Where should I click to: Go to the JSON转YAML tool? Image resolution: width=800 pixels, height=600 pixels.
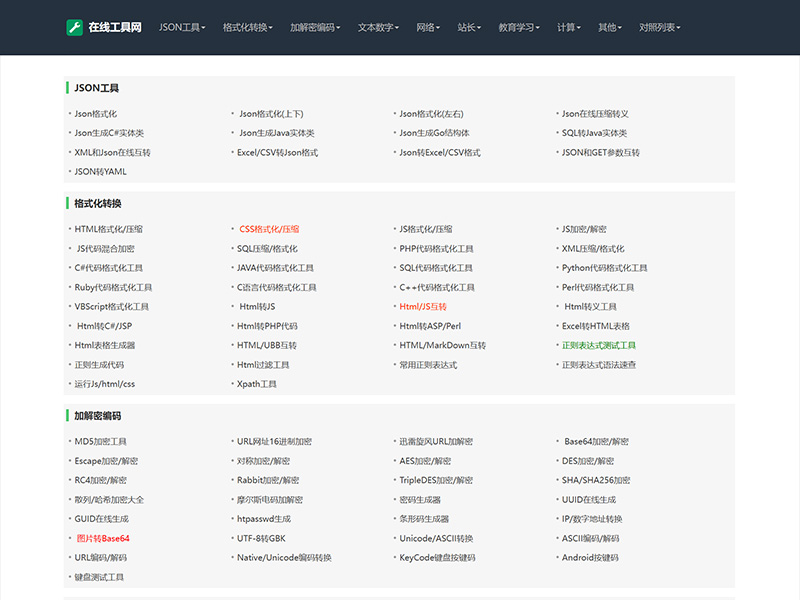point(100,172)
